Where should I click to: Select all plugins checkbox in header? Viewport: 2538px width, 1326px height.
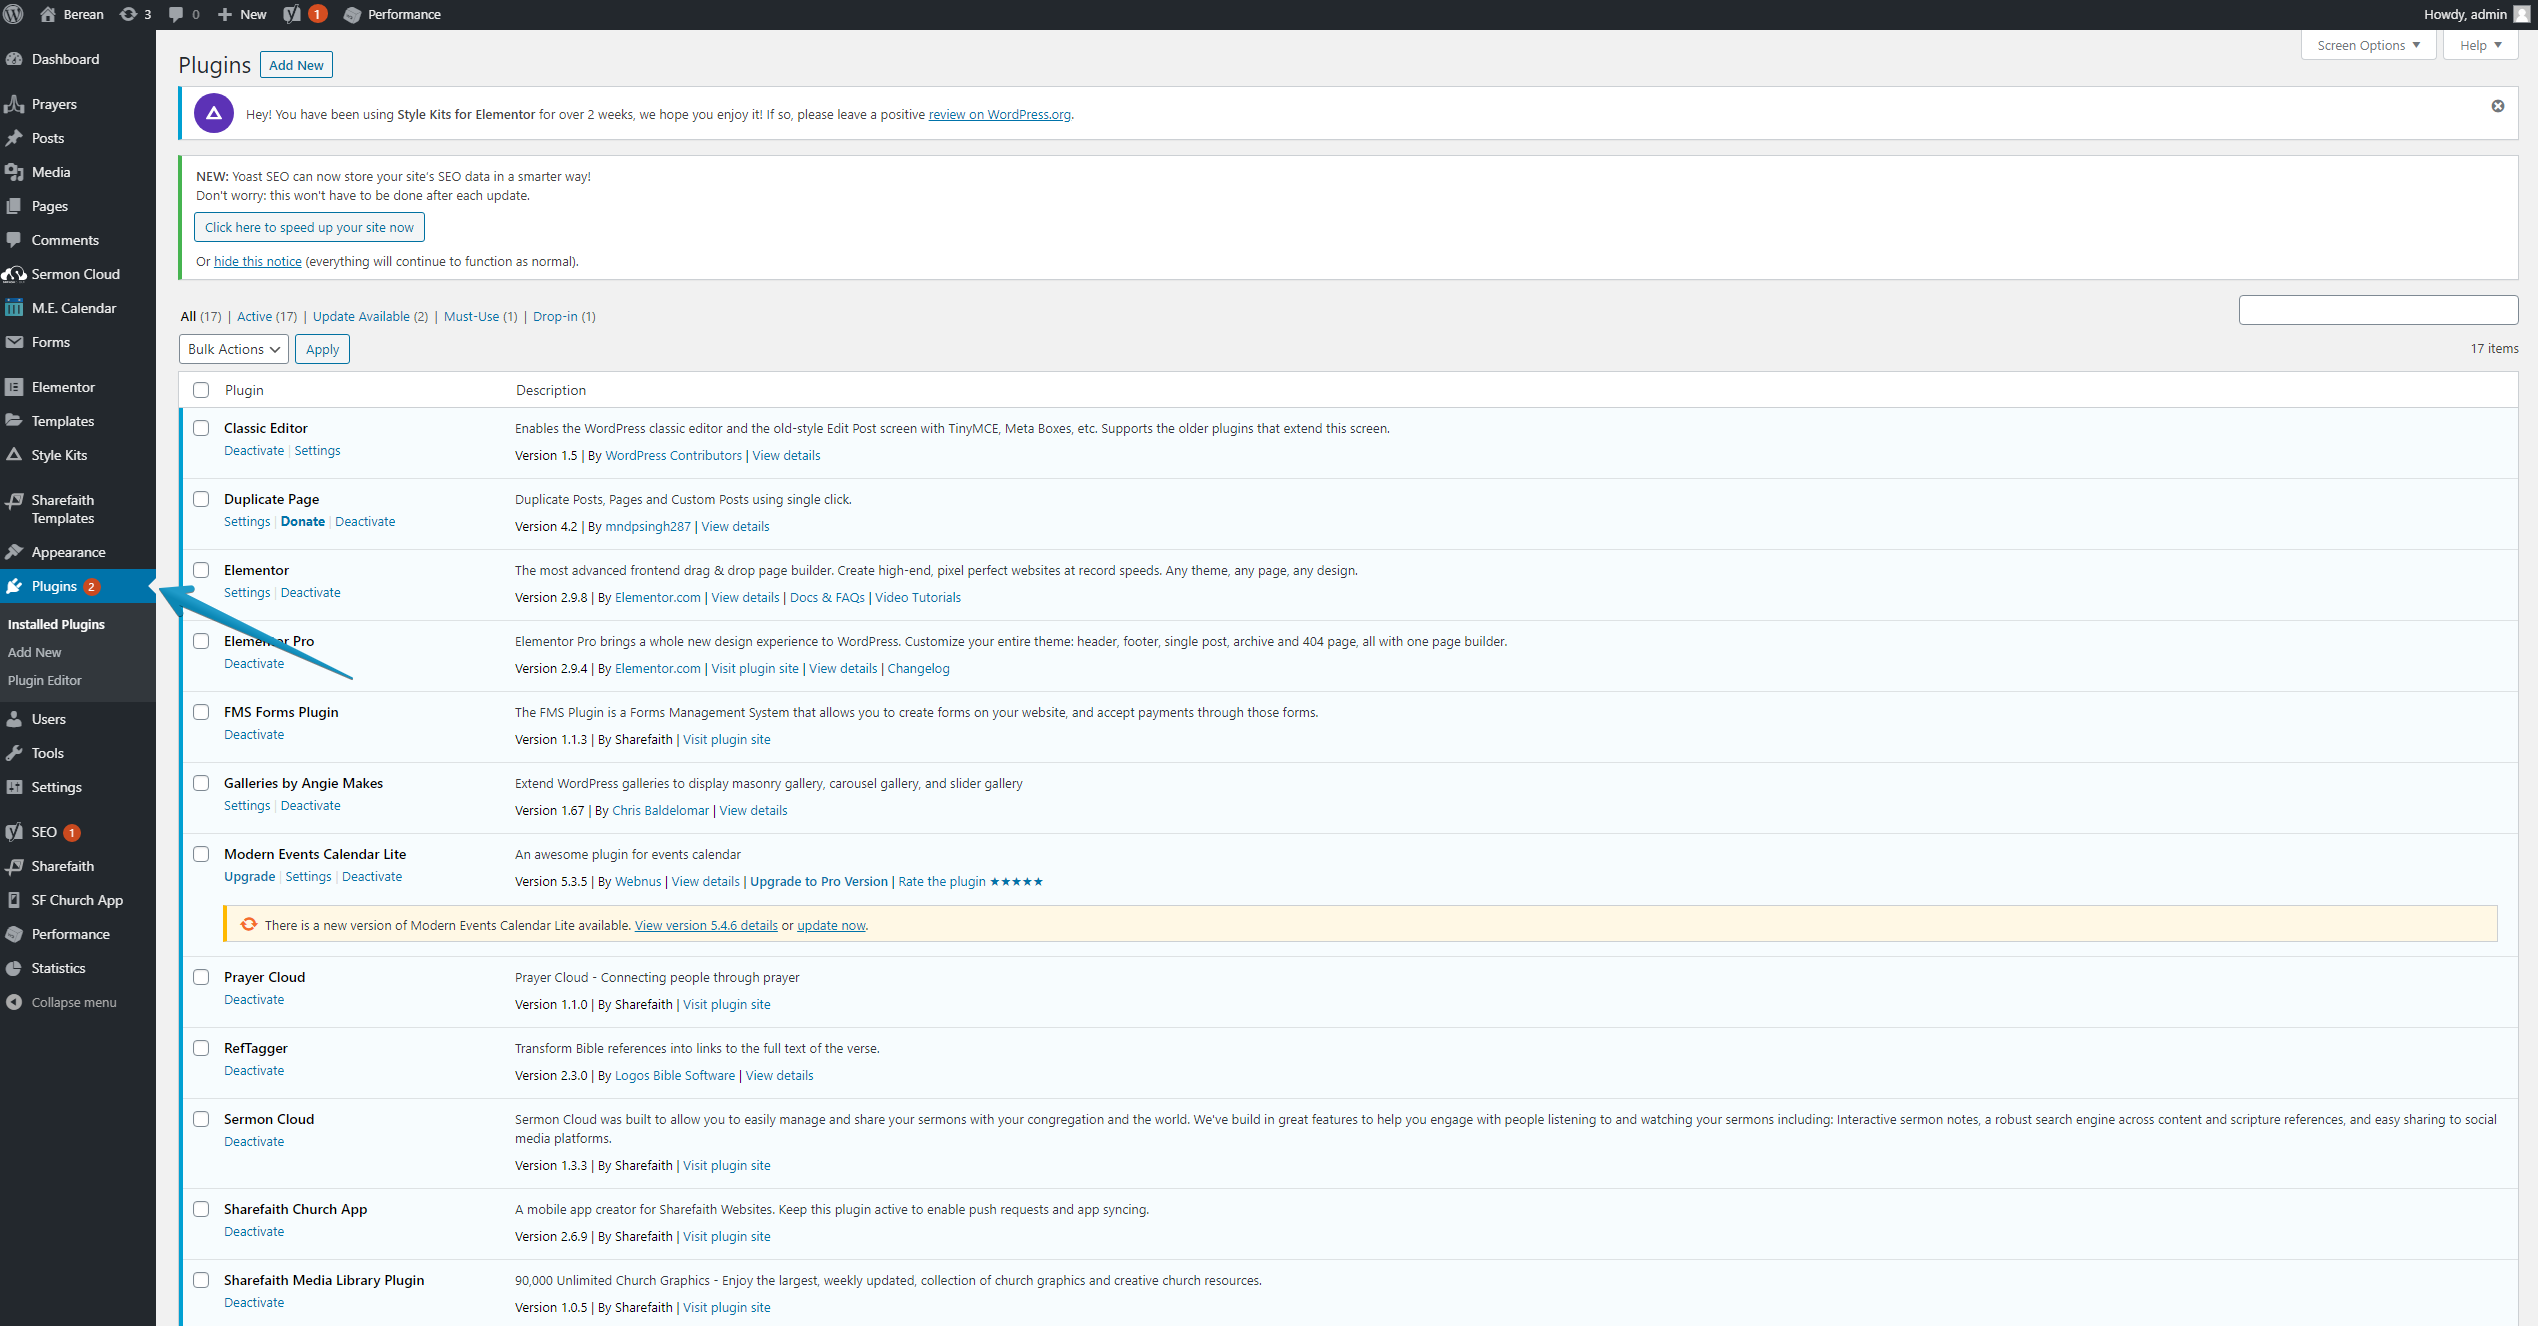click(x=201, y=390)
